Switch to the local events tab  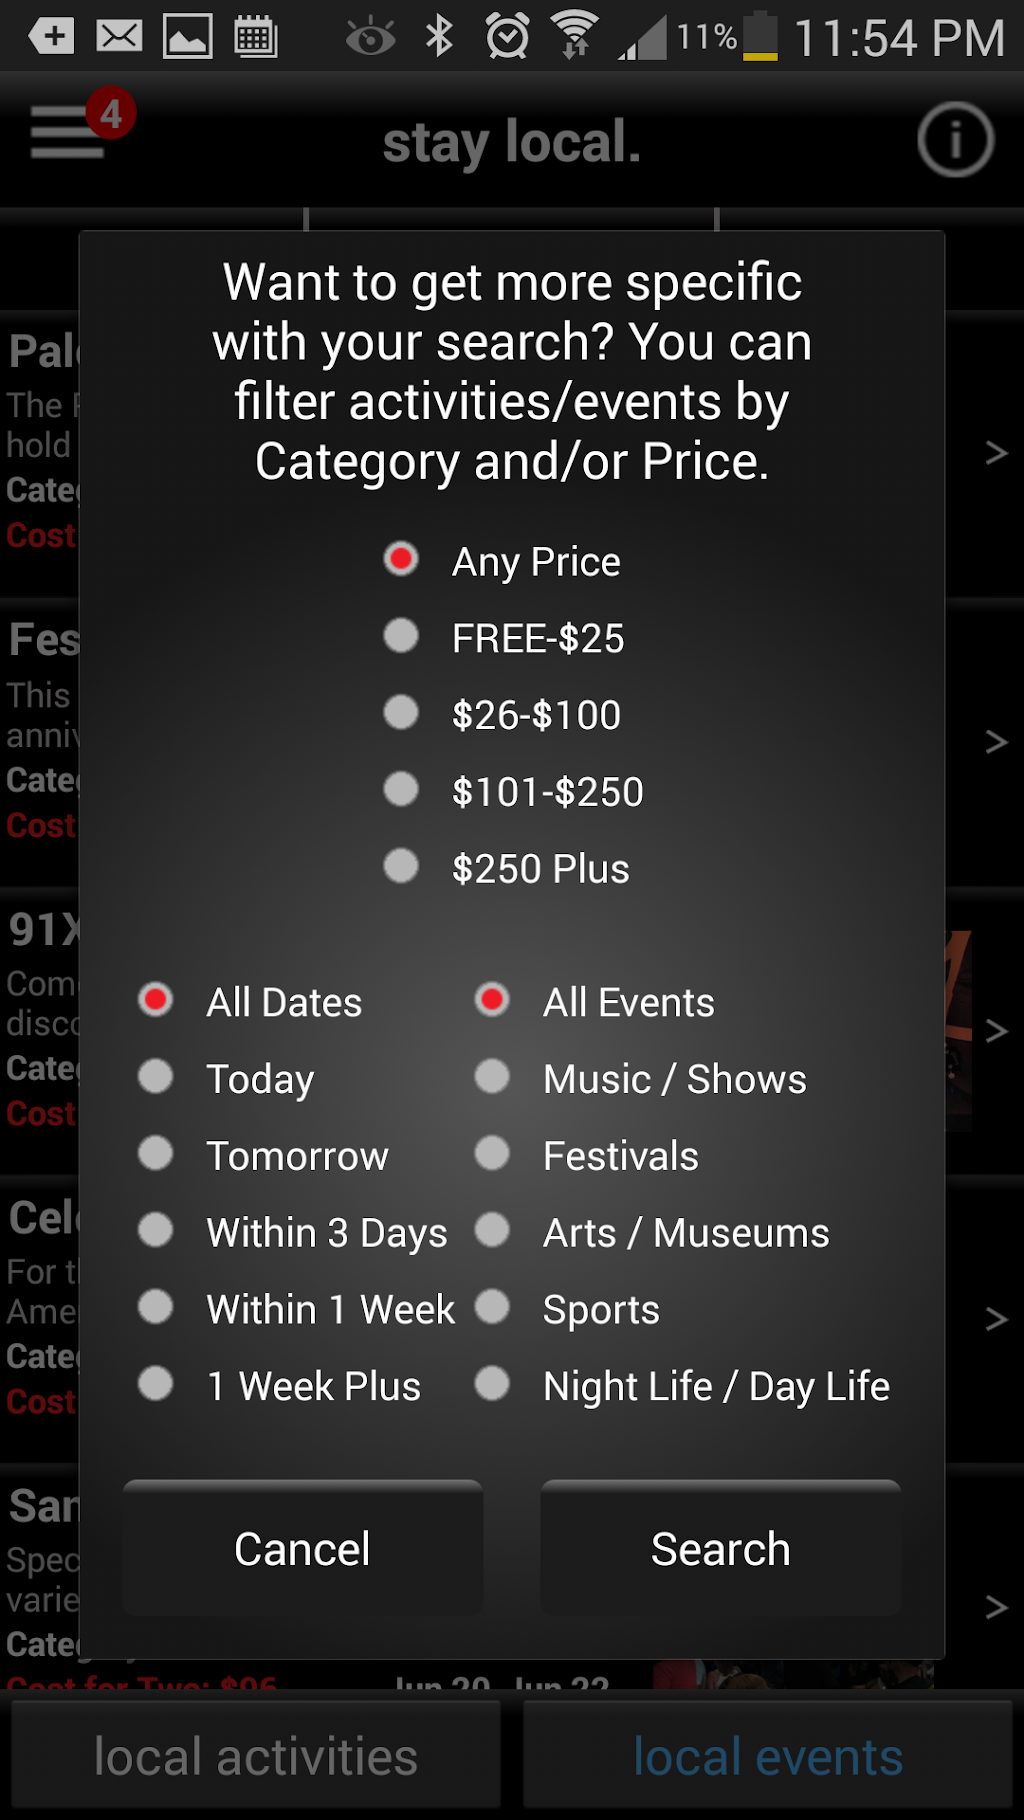(768, 1757)
